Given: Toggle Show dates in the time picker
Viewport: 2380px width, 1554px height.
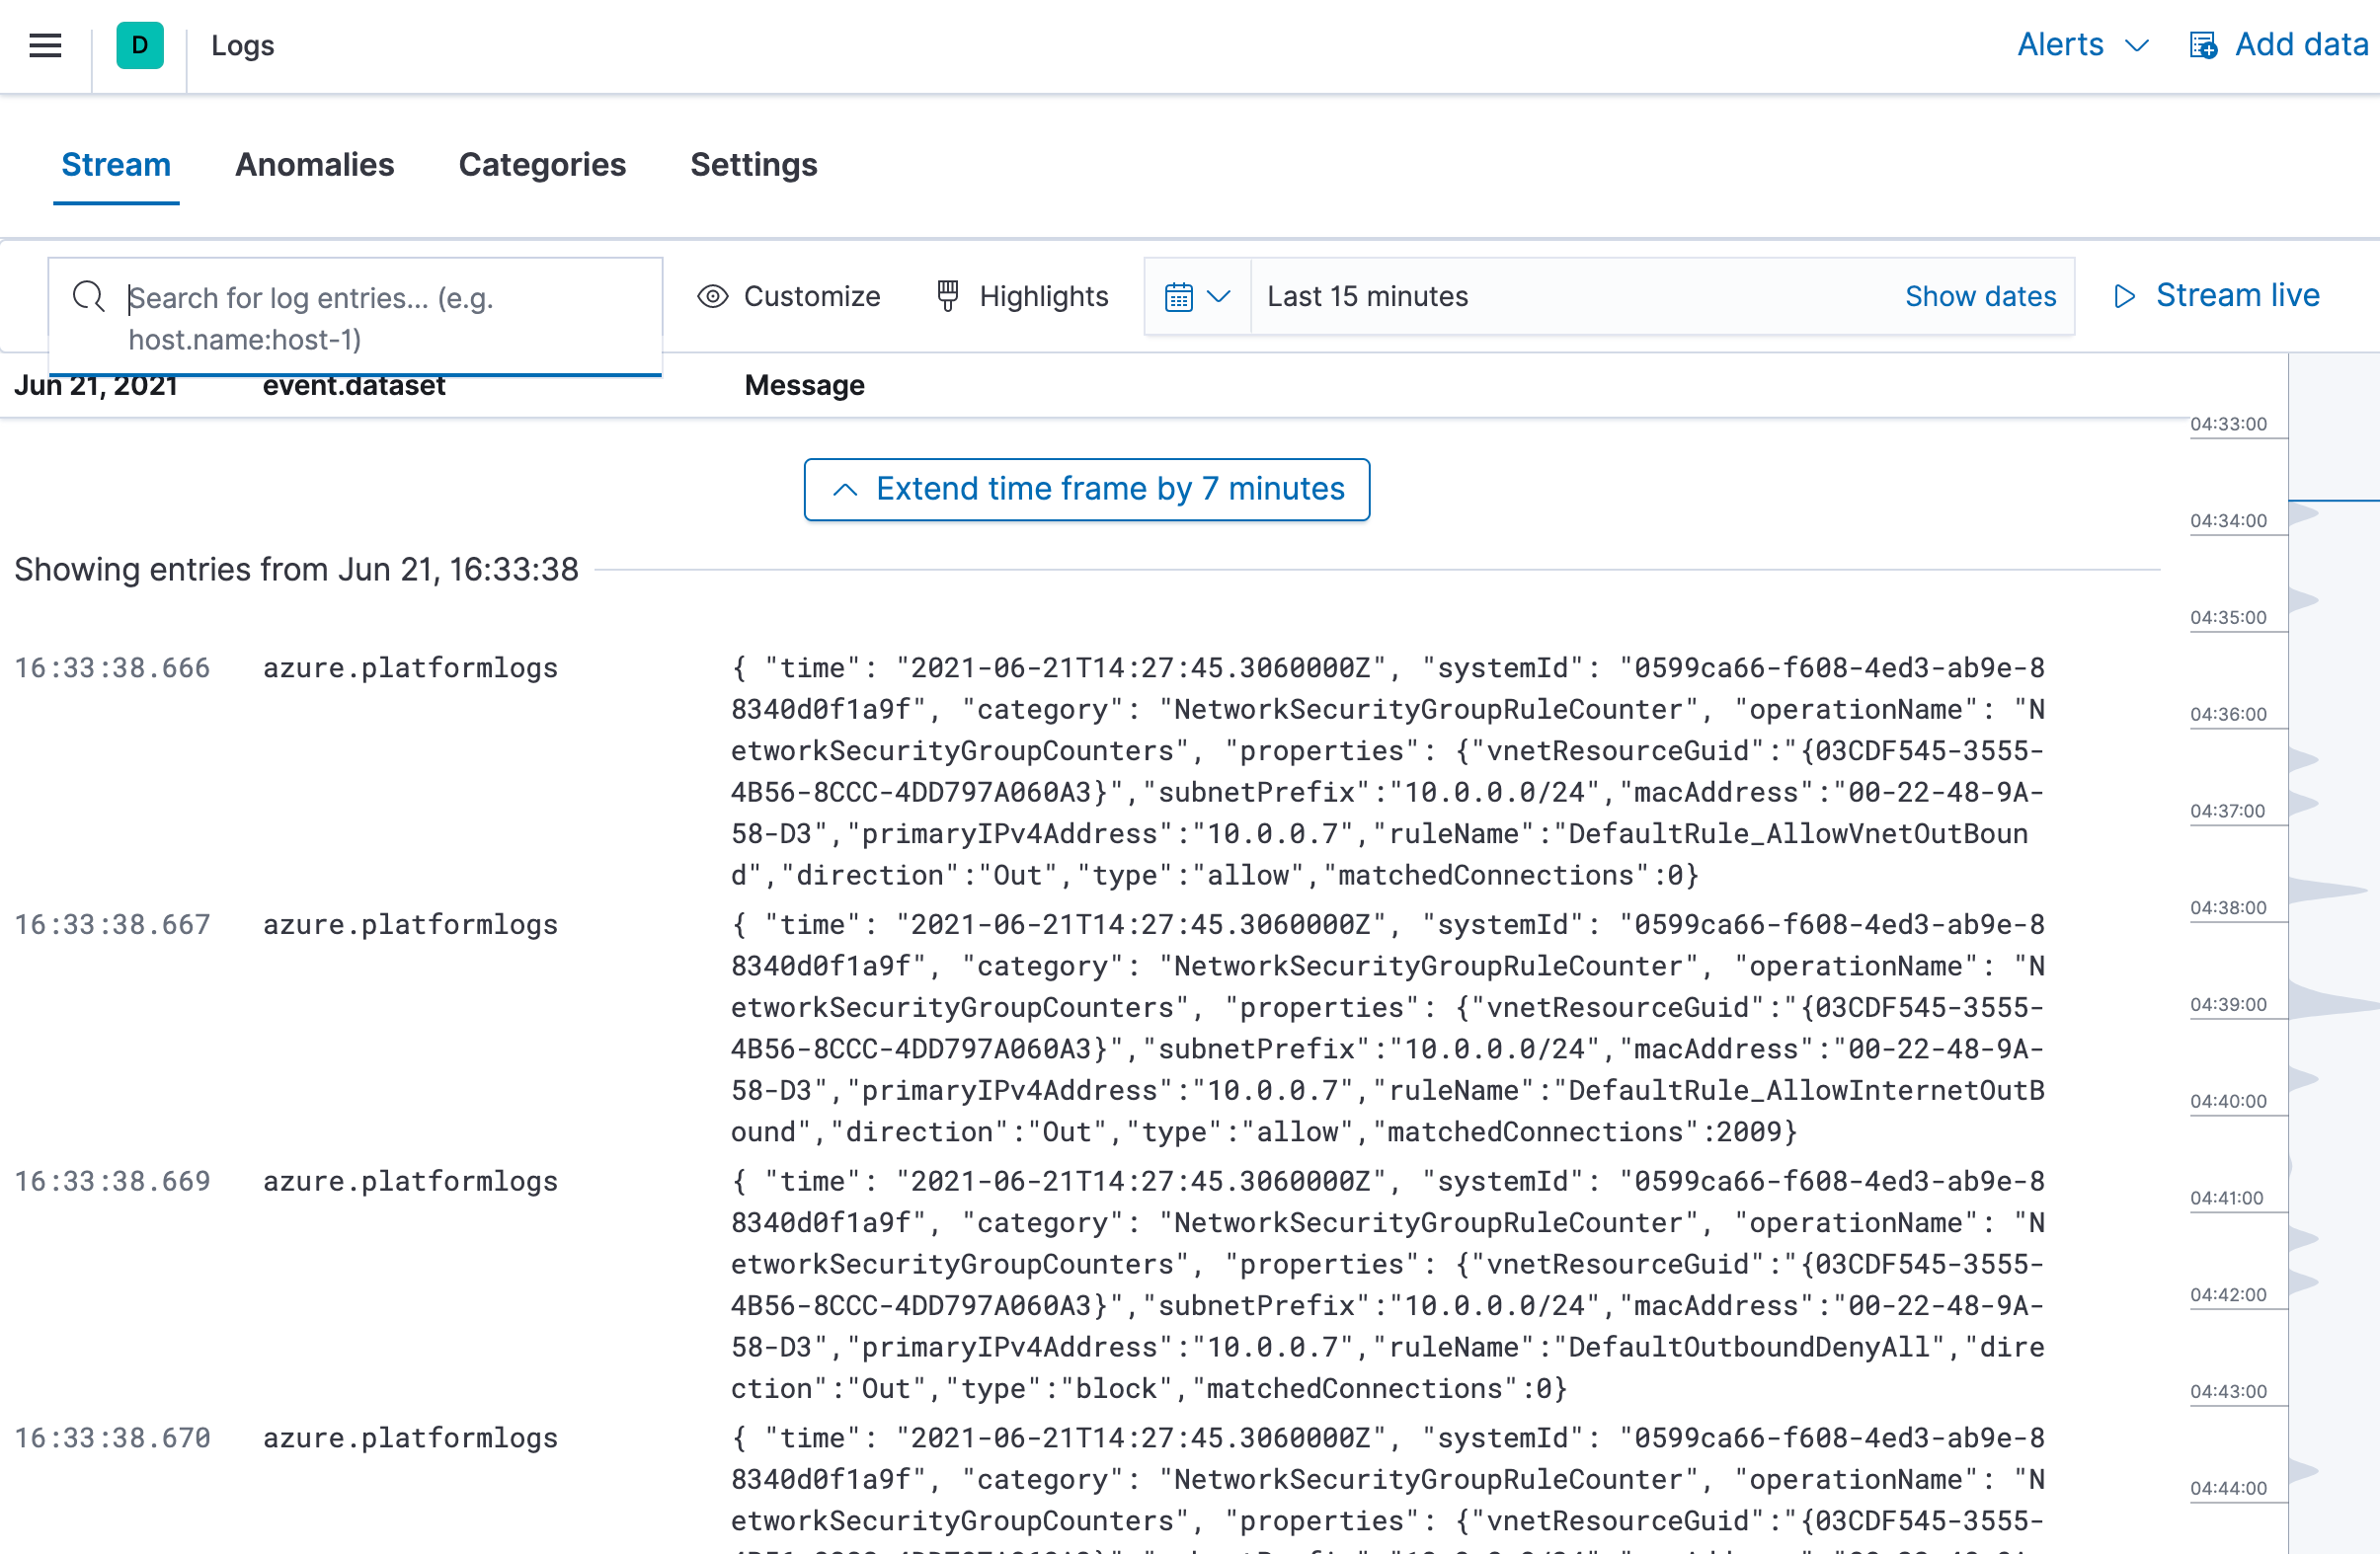Looking at the screenshot, I should coord(1980,296).
